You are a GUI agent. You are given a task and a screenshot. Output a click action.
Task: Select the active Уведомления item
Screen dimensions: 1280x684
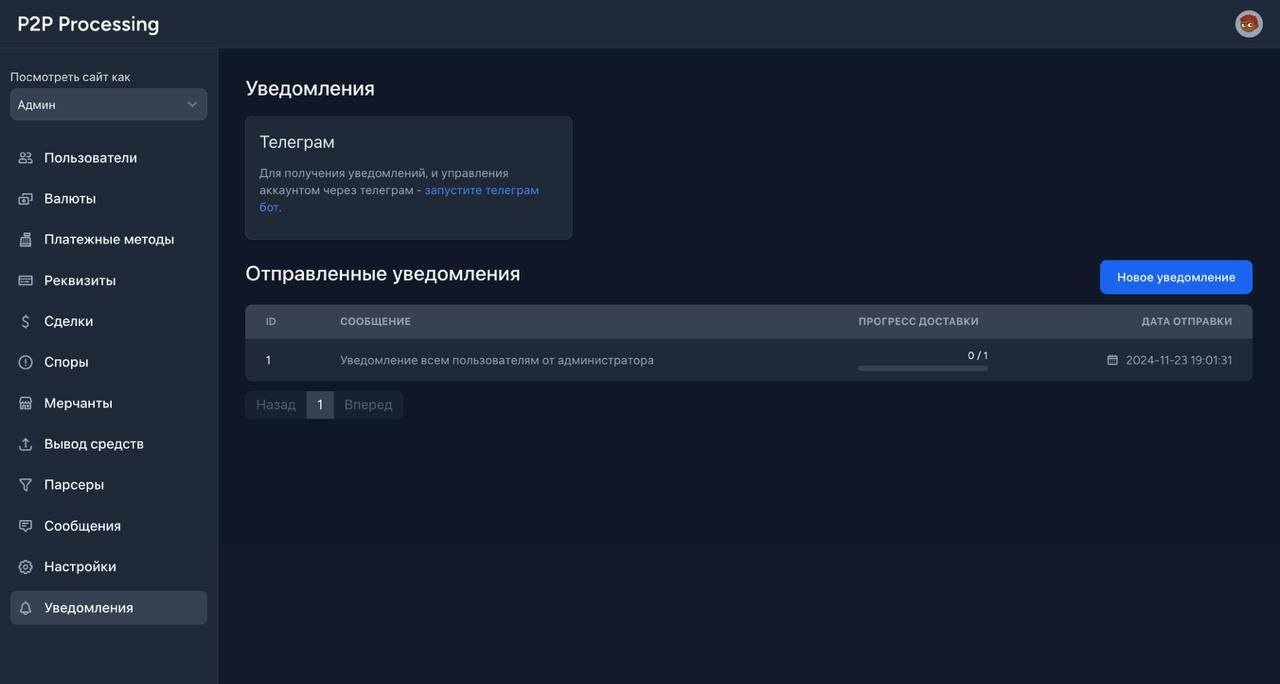click(x=109, y=608)
